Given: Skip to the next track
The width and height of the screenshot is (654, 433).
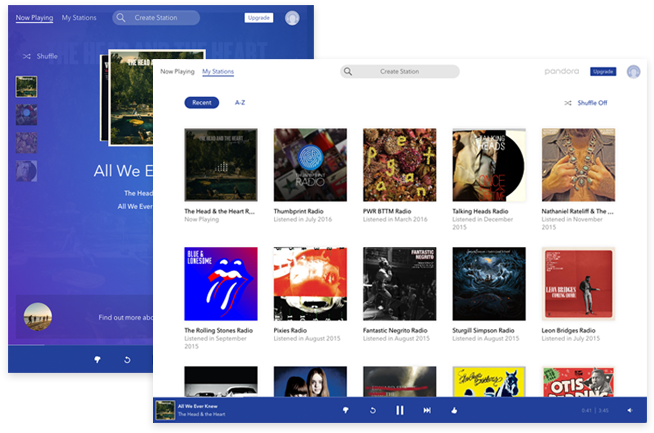Looking at the screenshot, I should click(427, 410).
